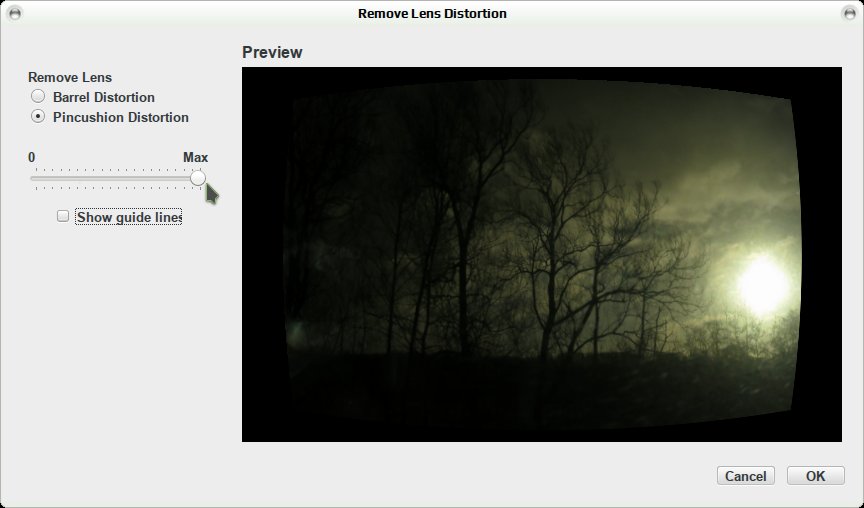Enable the Show guide lines checkbox
Viewport: 864px width, 508px height.
[x=63, y=216]
